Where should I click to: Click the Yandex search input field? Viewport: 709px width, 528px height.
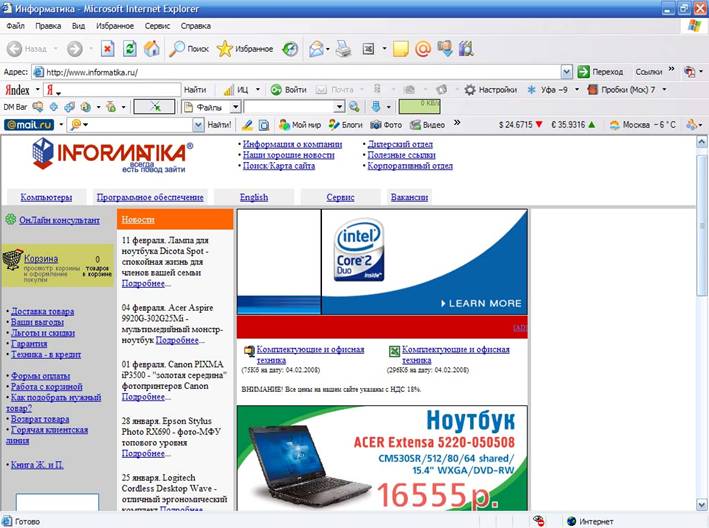coord(112,90)
